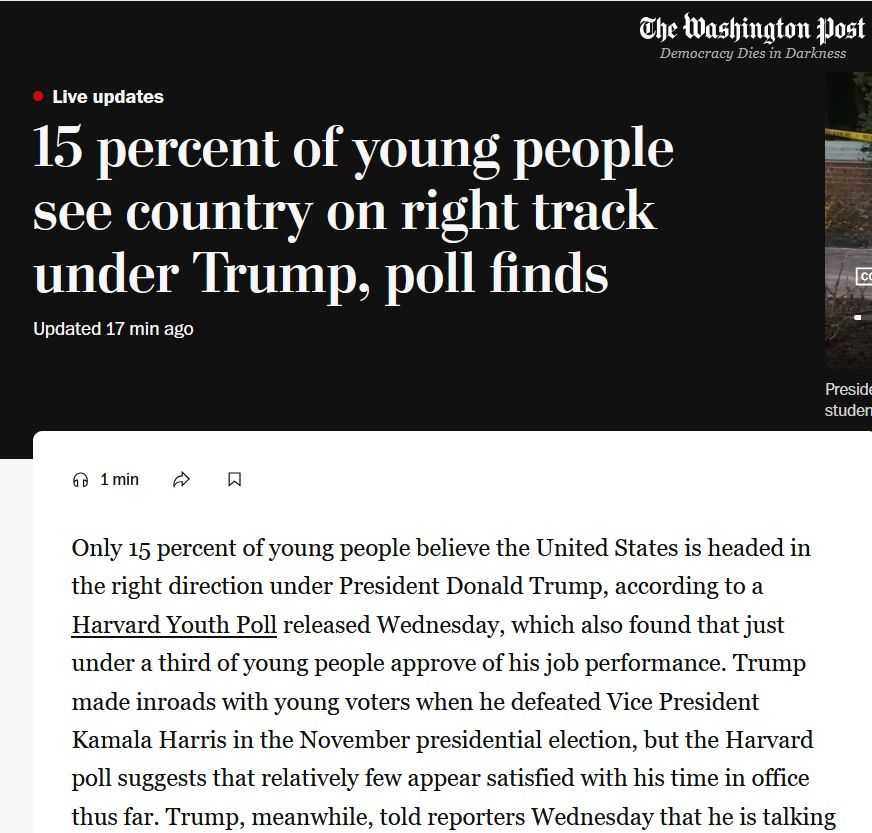Click the share arrow icon
This screenshot has height=833, width=872.
pos(182,479)
